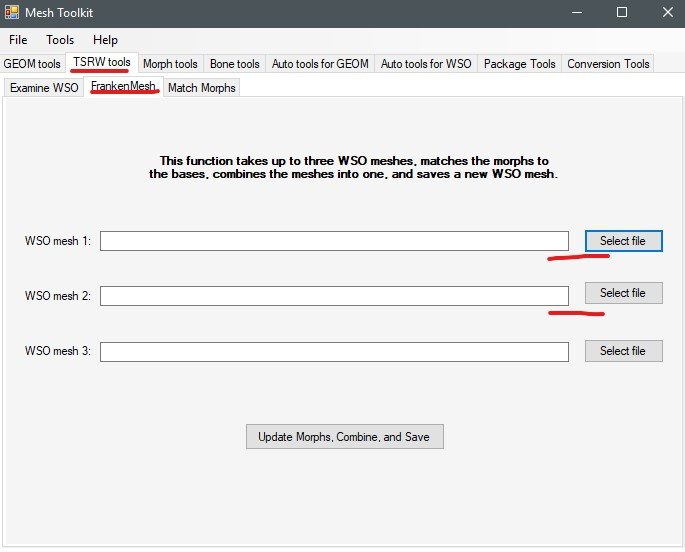Screen dimensions: 685x552
Task: Click the WSO mesh 3 path field
Action: coord(334,352)
